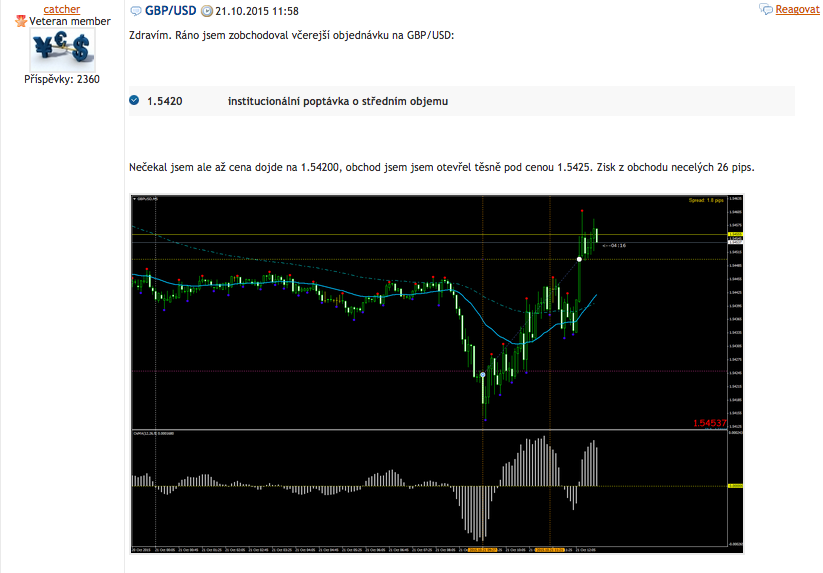823x573 pixels.
Task: Open the GBP/USD post title
Action: 170,10
